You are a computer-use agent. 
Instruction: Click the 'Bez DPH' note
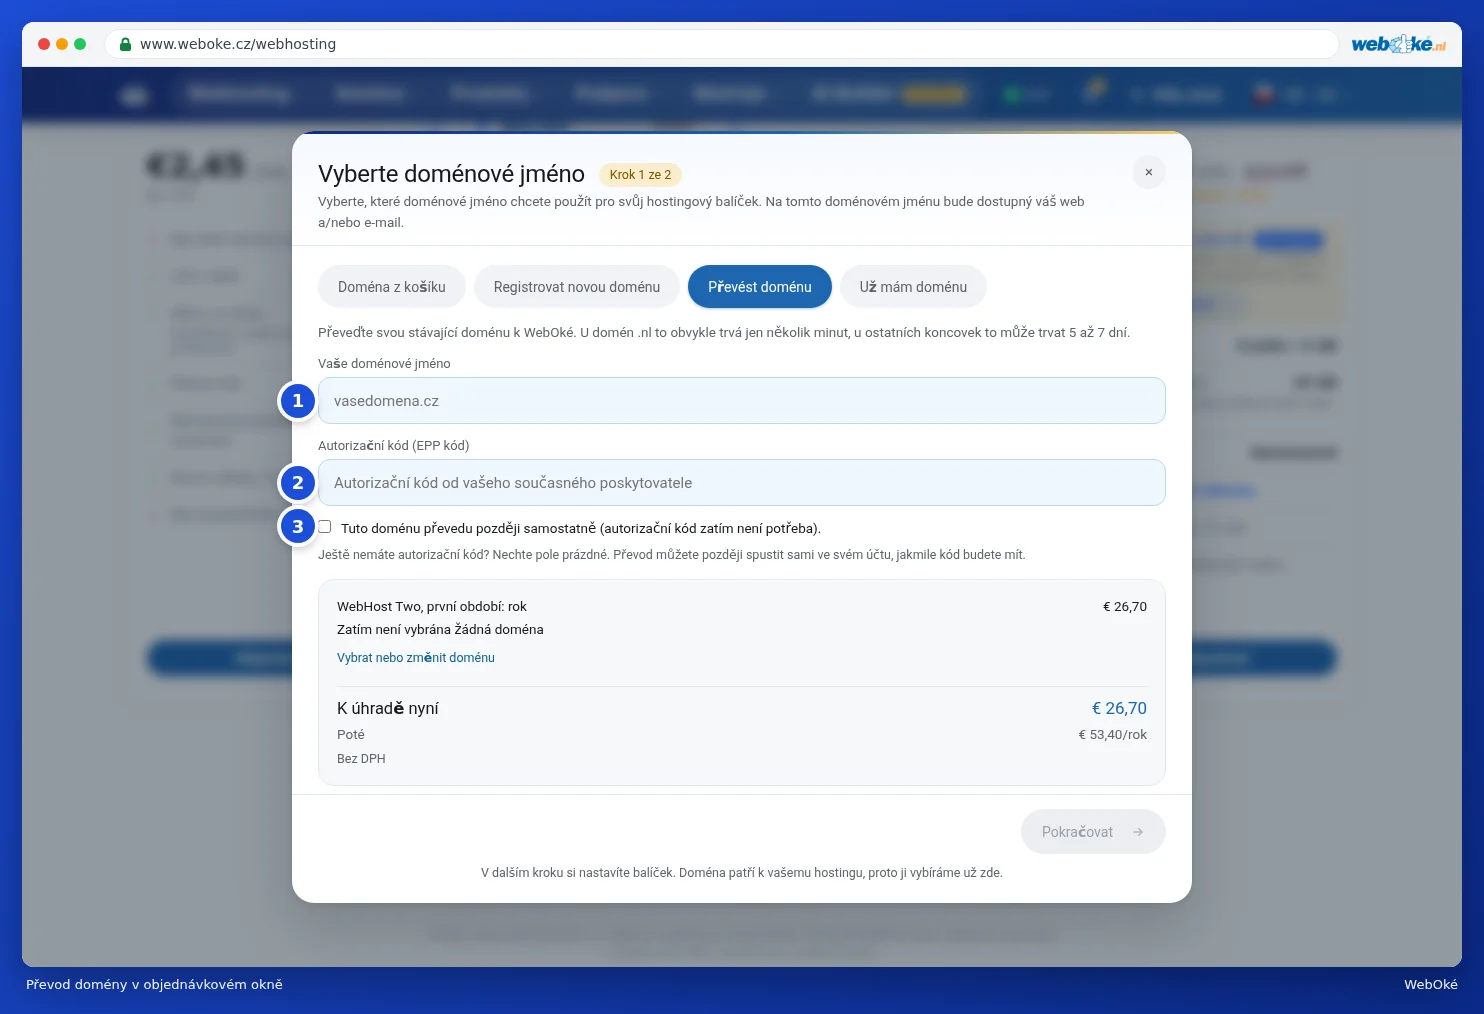(361, 758)
